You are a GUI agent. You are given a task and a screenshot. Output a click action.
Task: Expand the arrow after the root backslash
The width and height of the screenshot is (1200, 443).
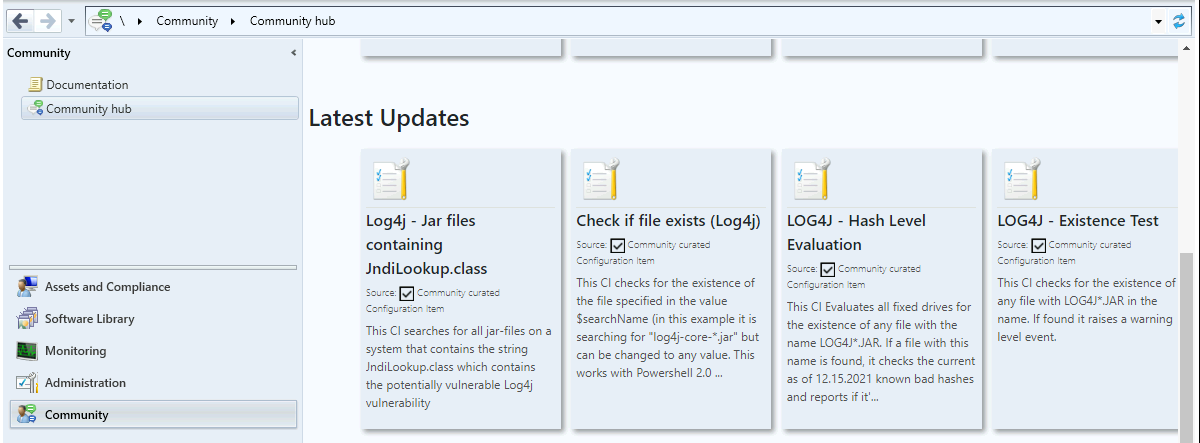(x=139, y=21)
